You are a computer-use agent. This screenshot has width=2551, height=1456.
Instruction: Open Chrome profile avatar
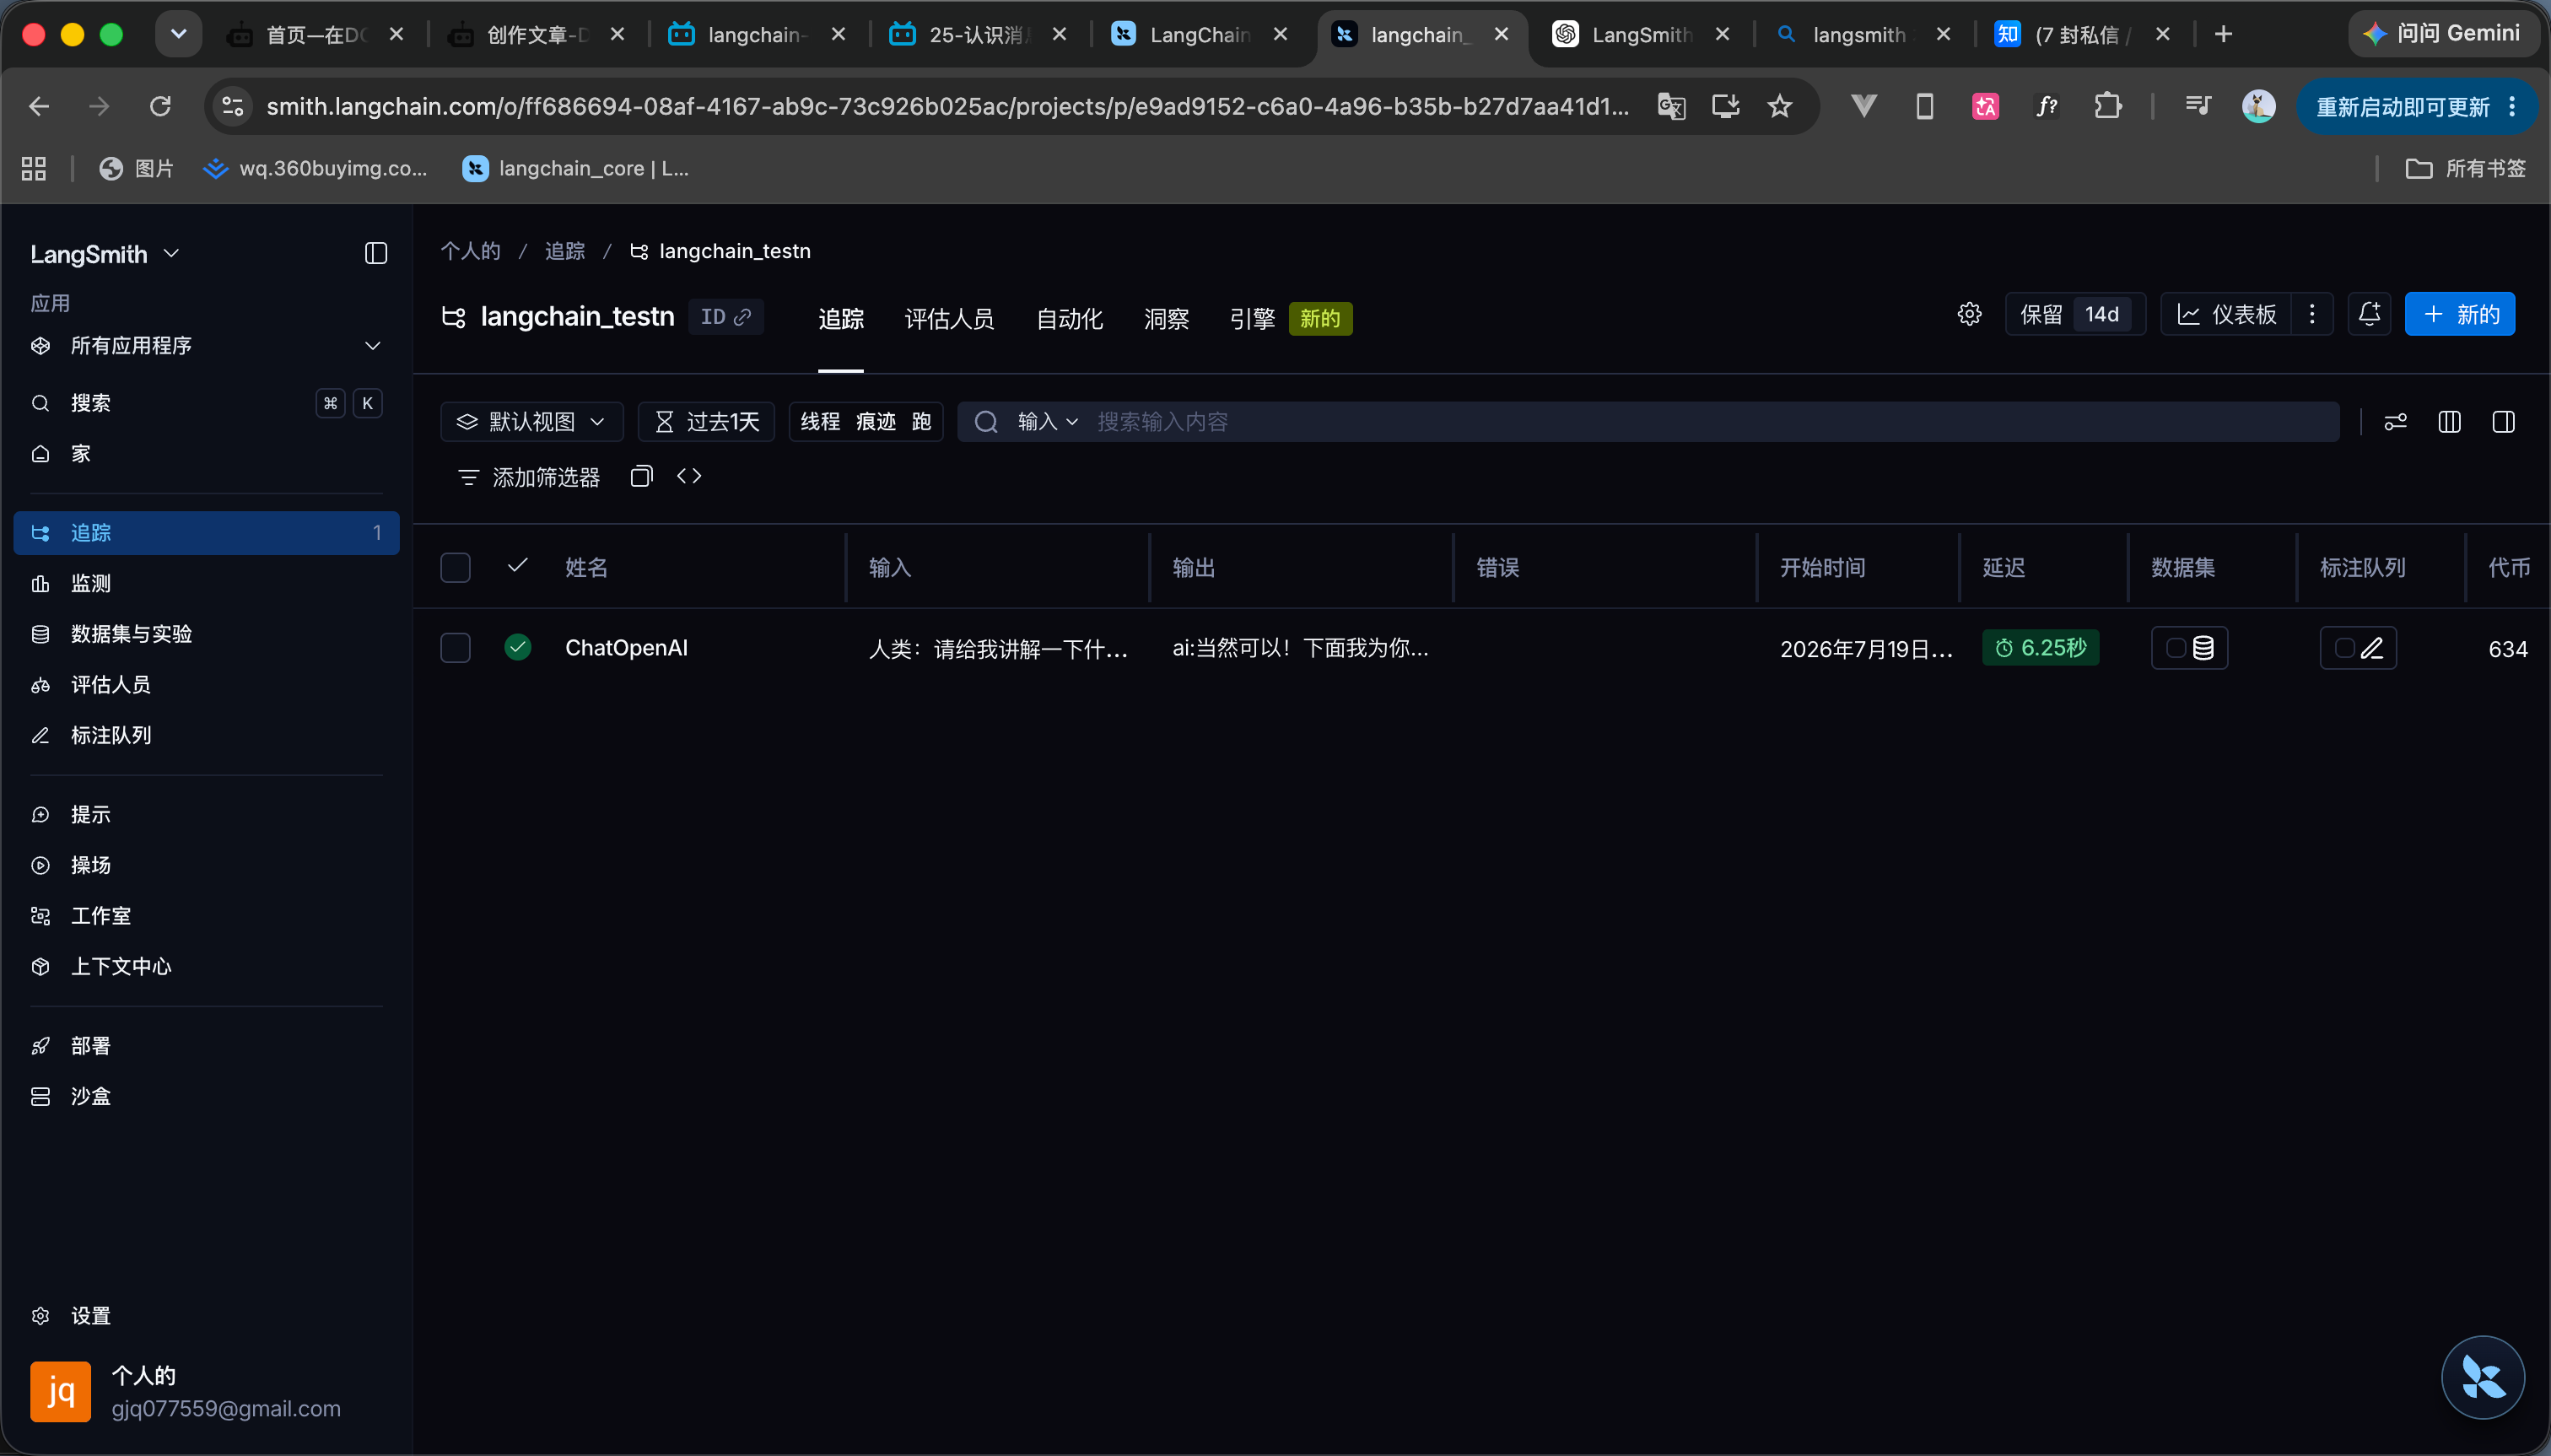2258,106
